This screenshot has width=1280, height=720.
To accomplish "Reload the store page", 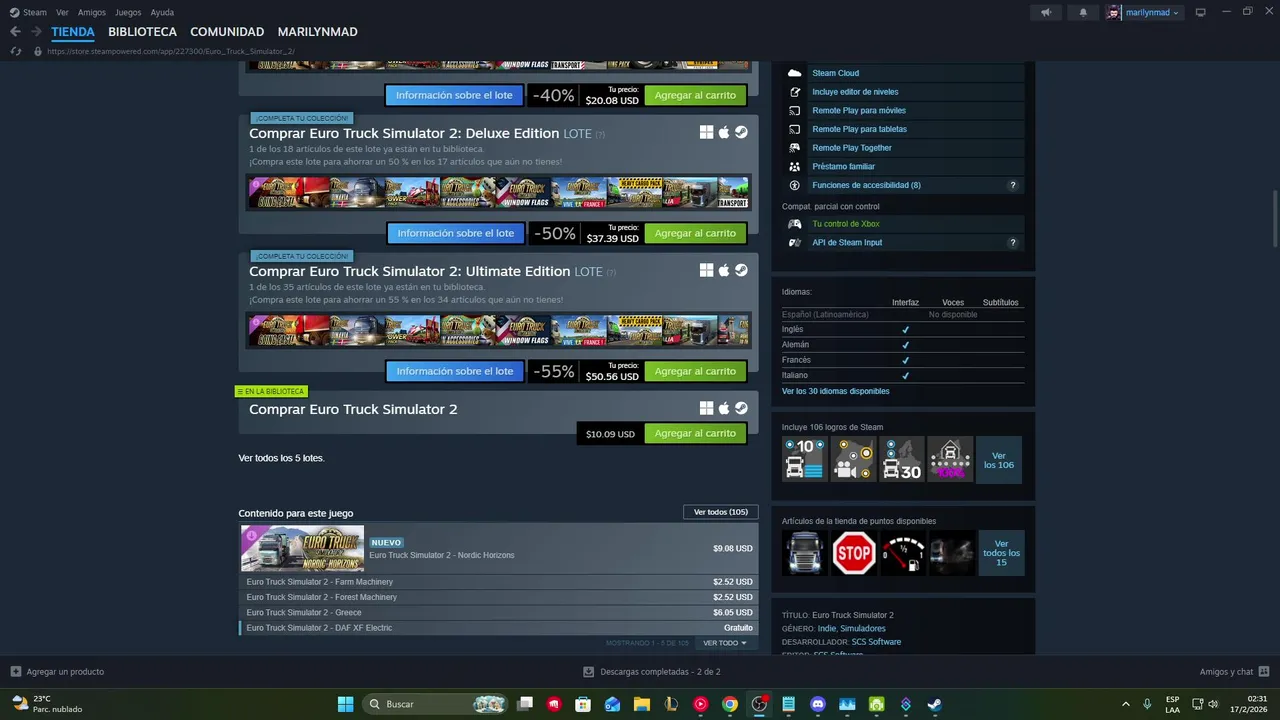I will (x=15, y=51).
